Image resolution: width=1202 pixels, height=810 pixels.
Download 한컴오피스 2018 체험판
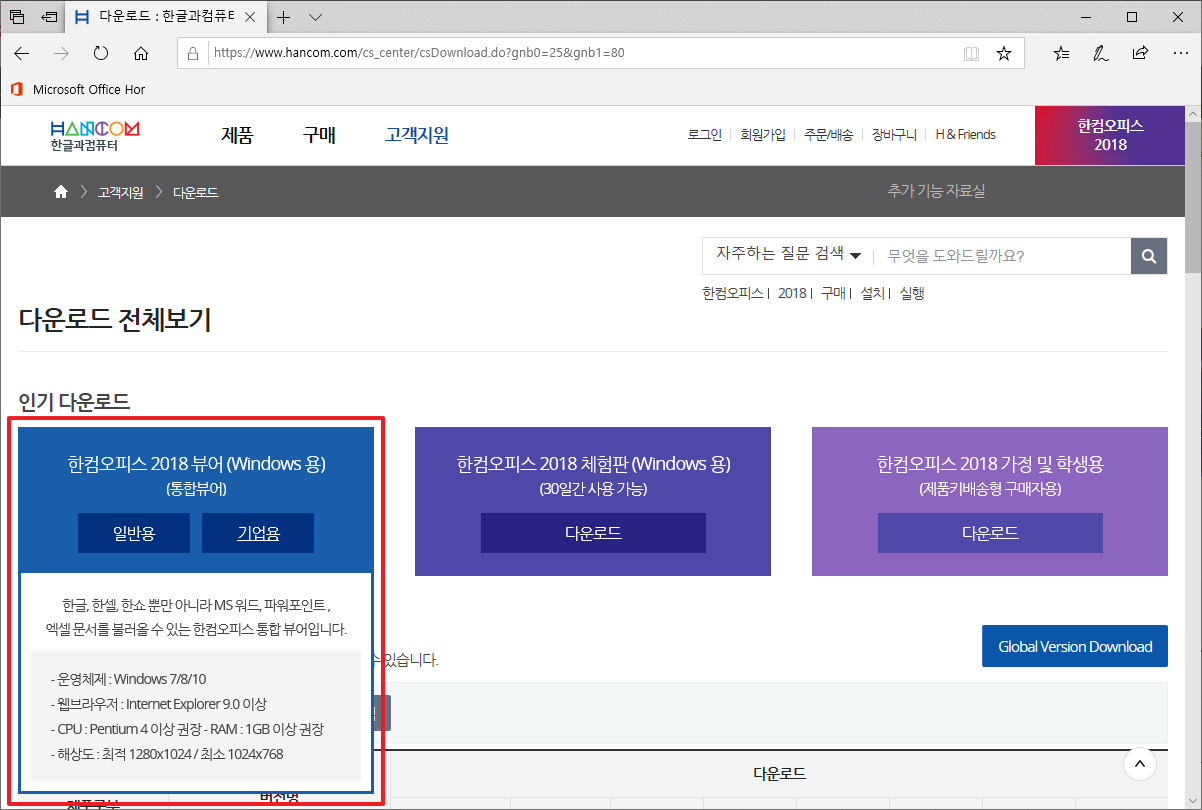[593, 533]
